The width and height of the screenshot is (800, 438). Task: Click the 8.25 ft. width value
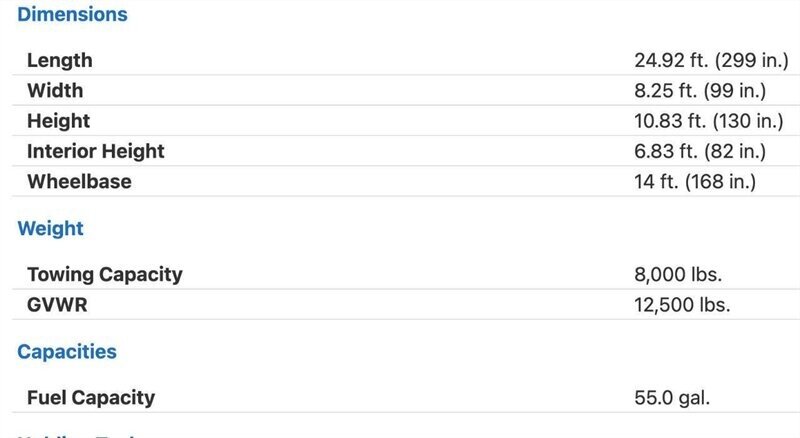(700, 90)
